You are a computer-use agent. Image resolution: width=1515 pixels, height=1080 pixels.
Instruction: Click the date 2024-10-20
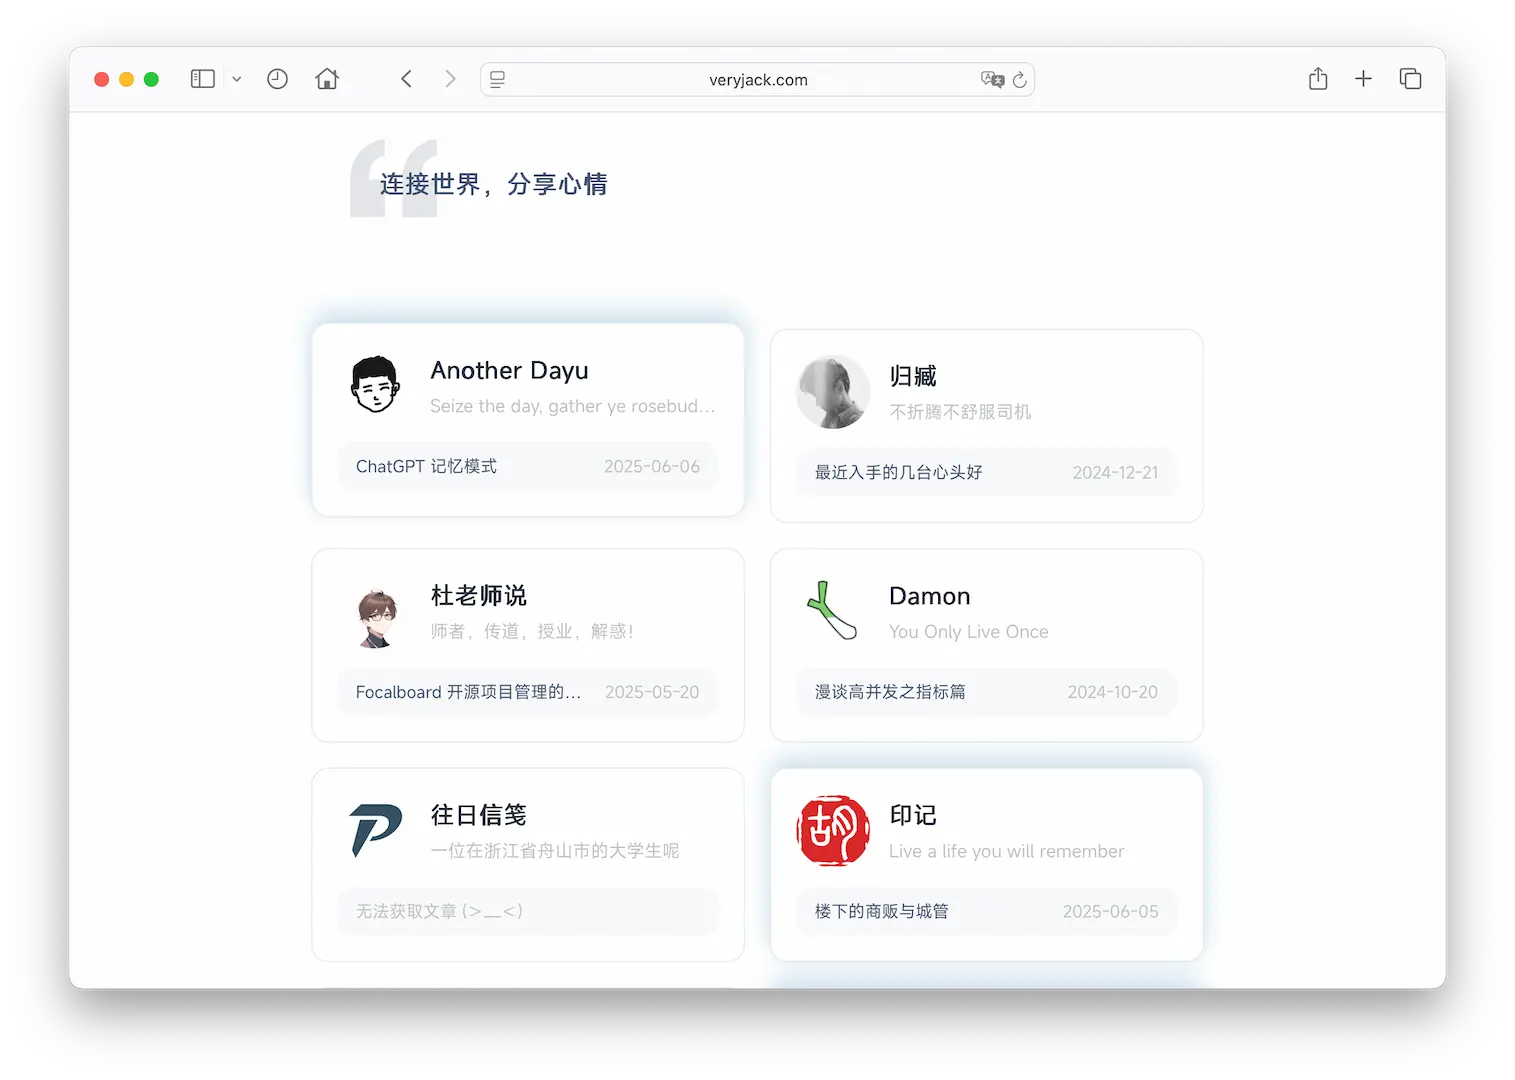[1113, 692]
